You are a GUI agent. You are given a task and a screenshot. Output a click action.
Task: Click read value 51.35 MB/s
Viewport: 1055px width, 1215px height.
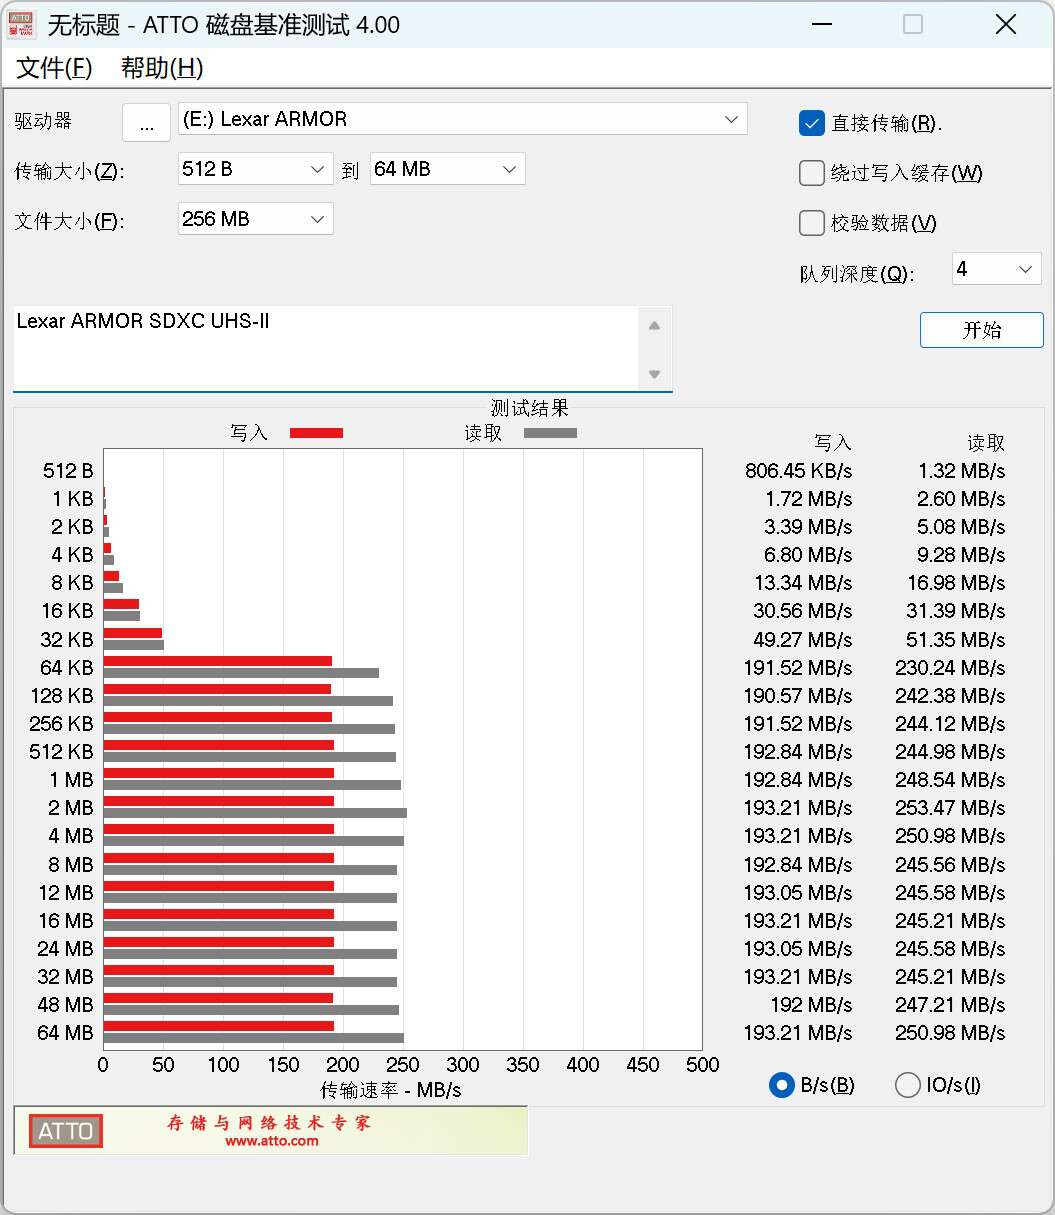coord(955,639)
